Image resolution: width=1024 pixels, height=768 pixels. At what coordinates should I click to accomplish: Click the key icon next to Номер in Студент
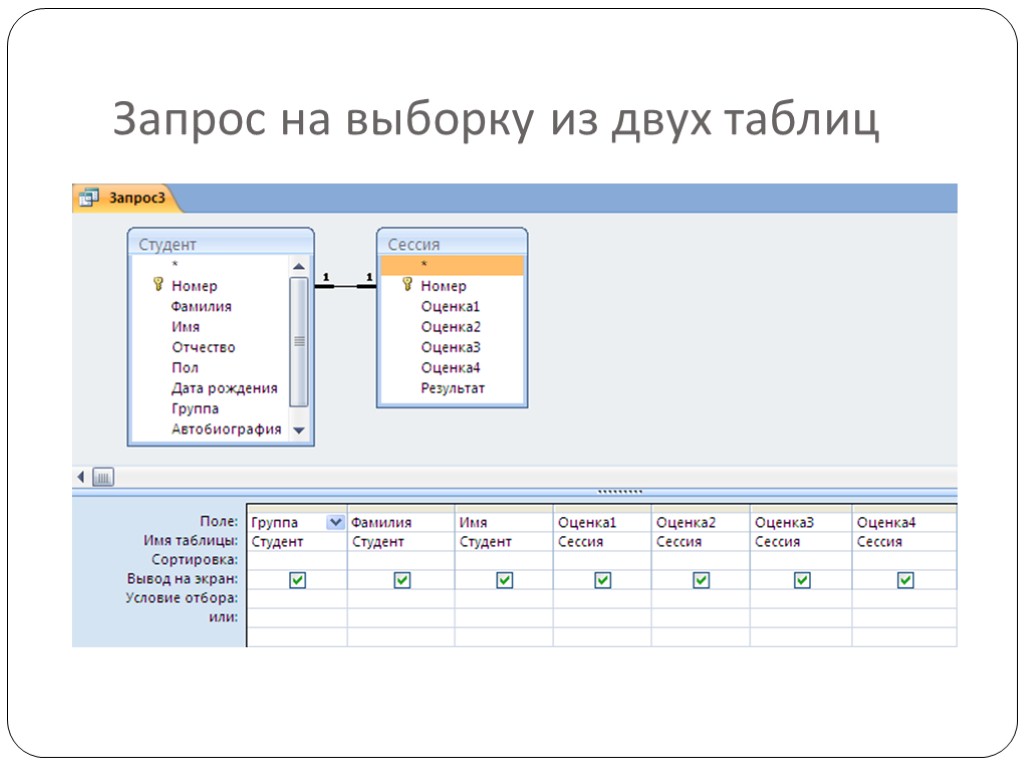(158, 285)
